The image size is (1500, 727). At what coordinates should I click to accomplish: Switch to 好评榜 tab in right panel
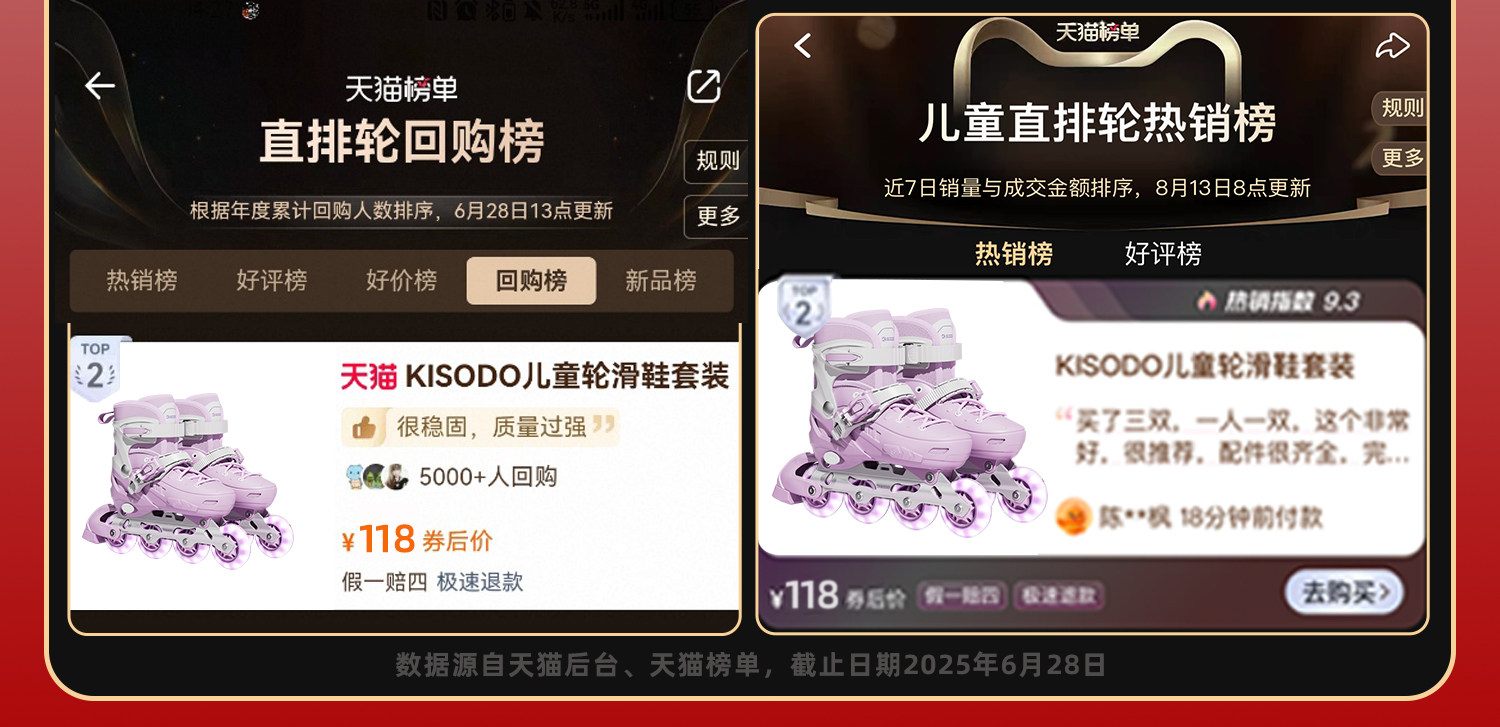click(1163, 254)
